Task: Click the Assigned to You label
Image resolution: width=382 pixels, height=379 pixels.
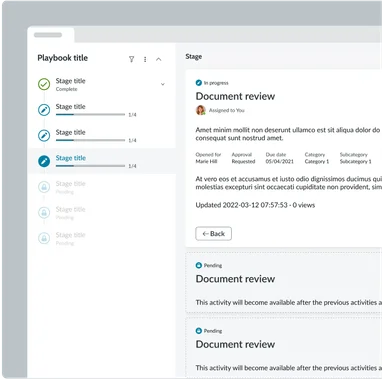Action: pyautogui.click(x=227, y=110)
